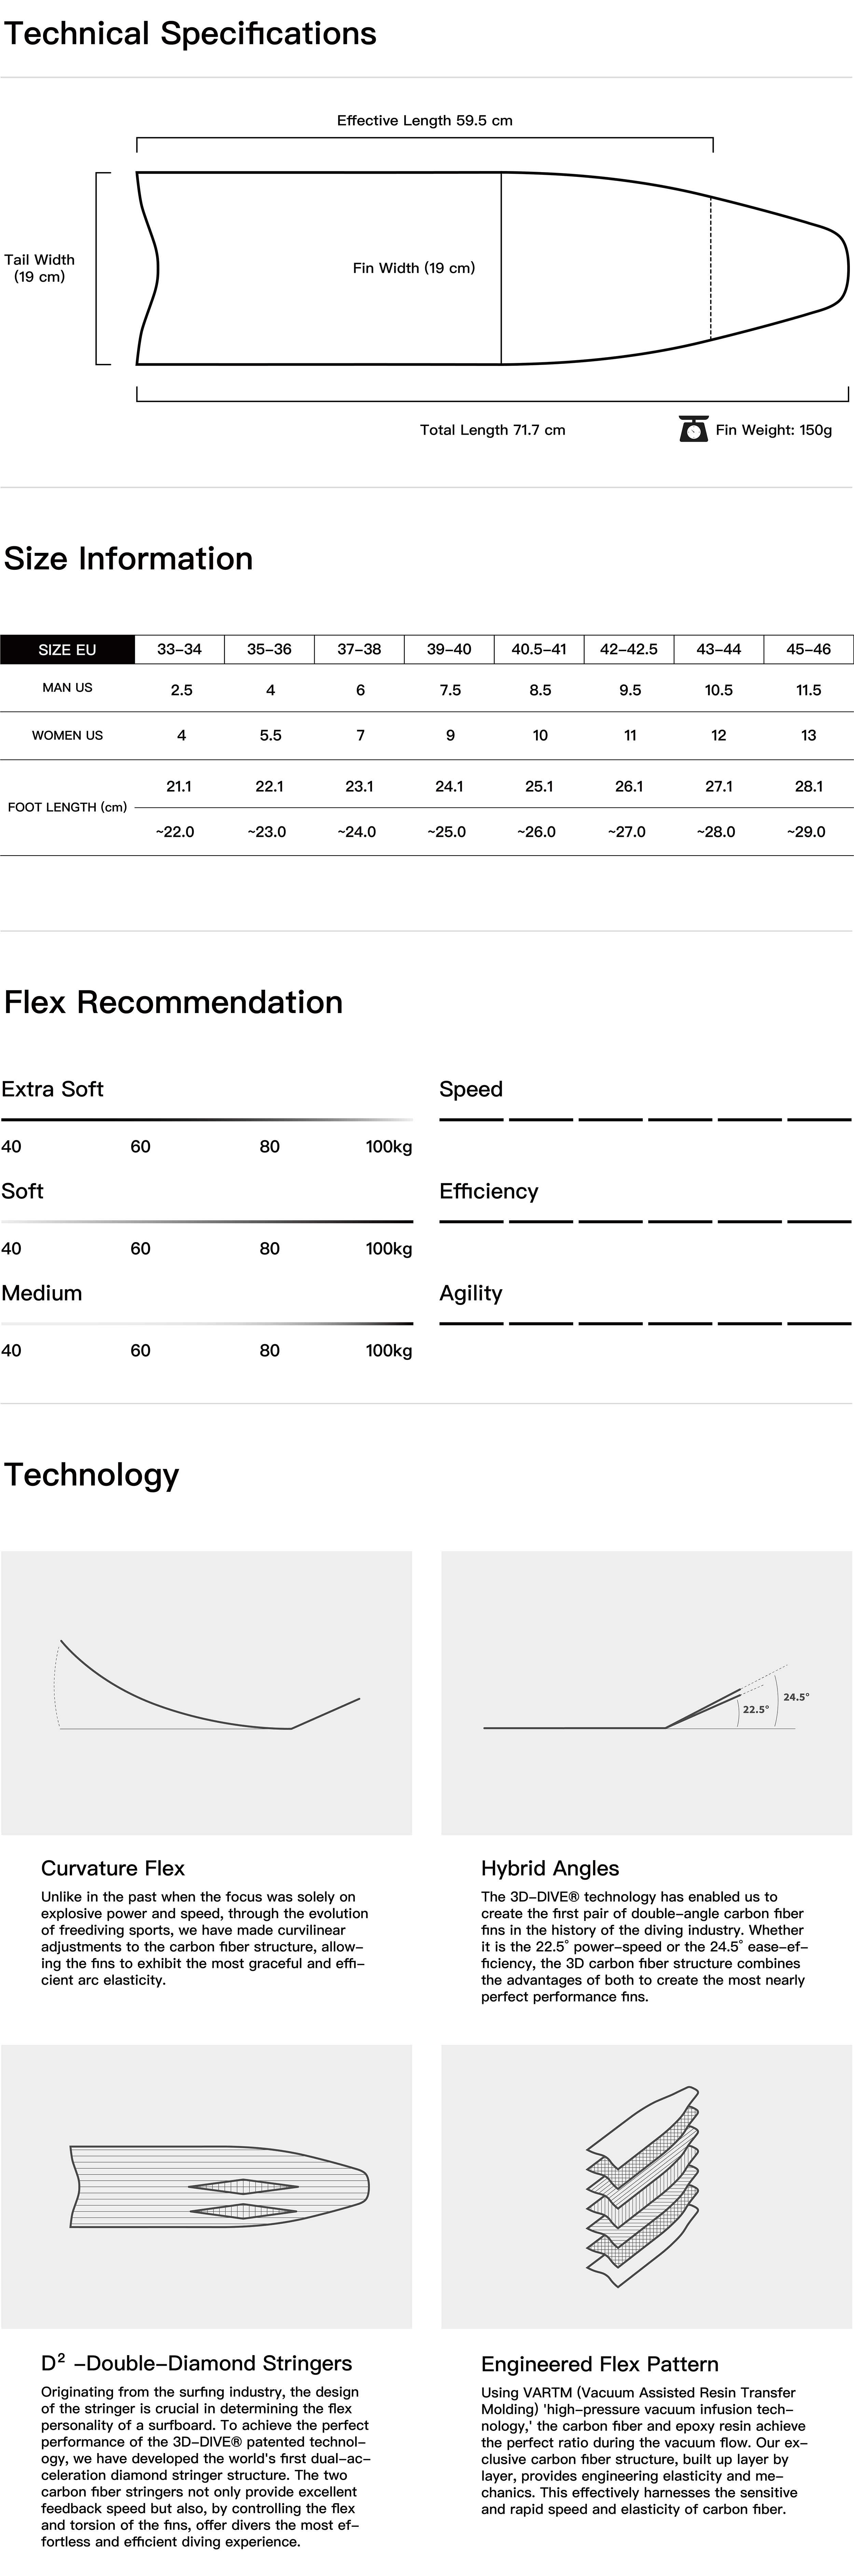The image size is (854, 2576).
Task: Click the Flex Recommendation heading
Action: click(x=174, y=1002)
